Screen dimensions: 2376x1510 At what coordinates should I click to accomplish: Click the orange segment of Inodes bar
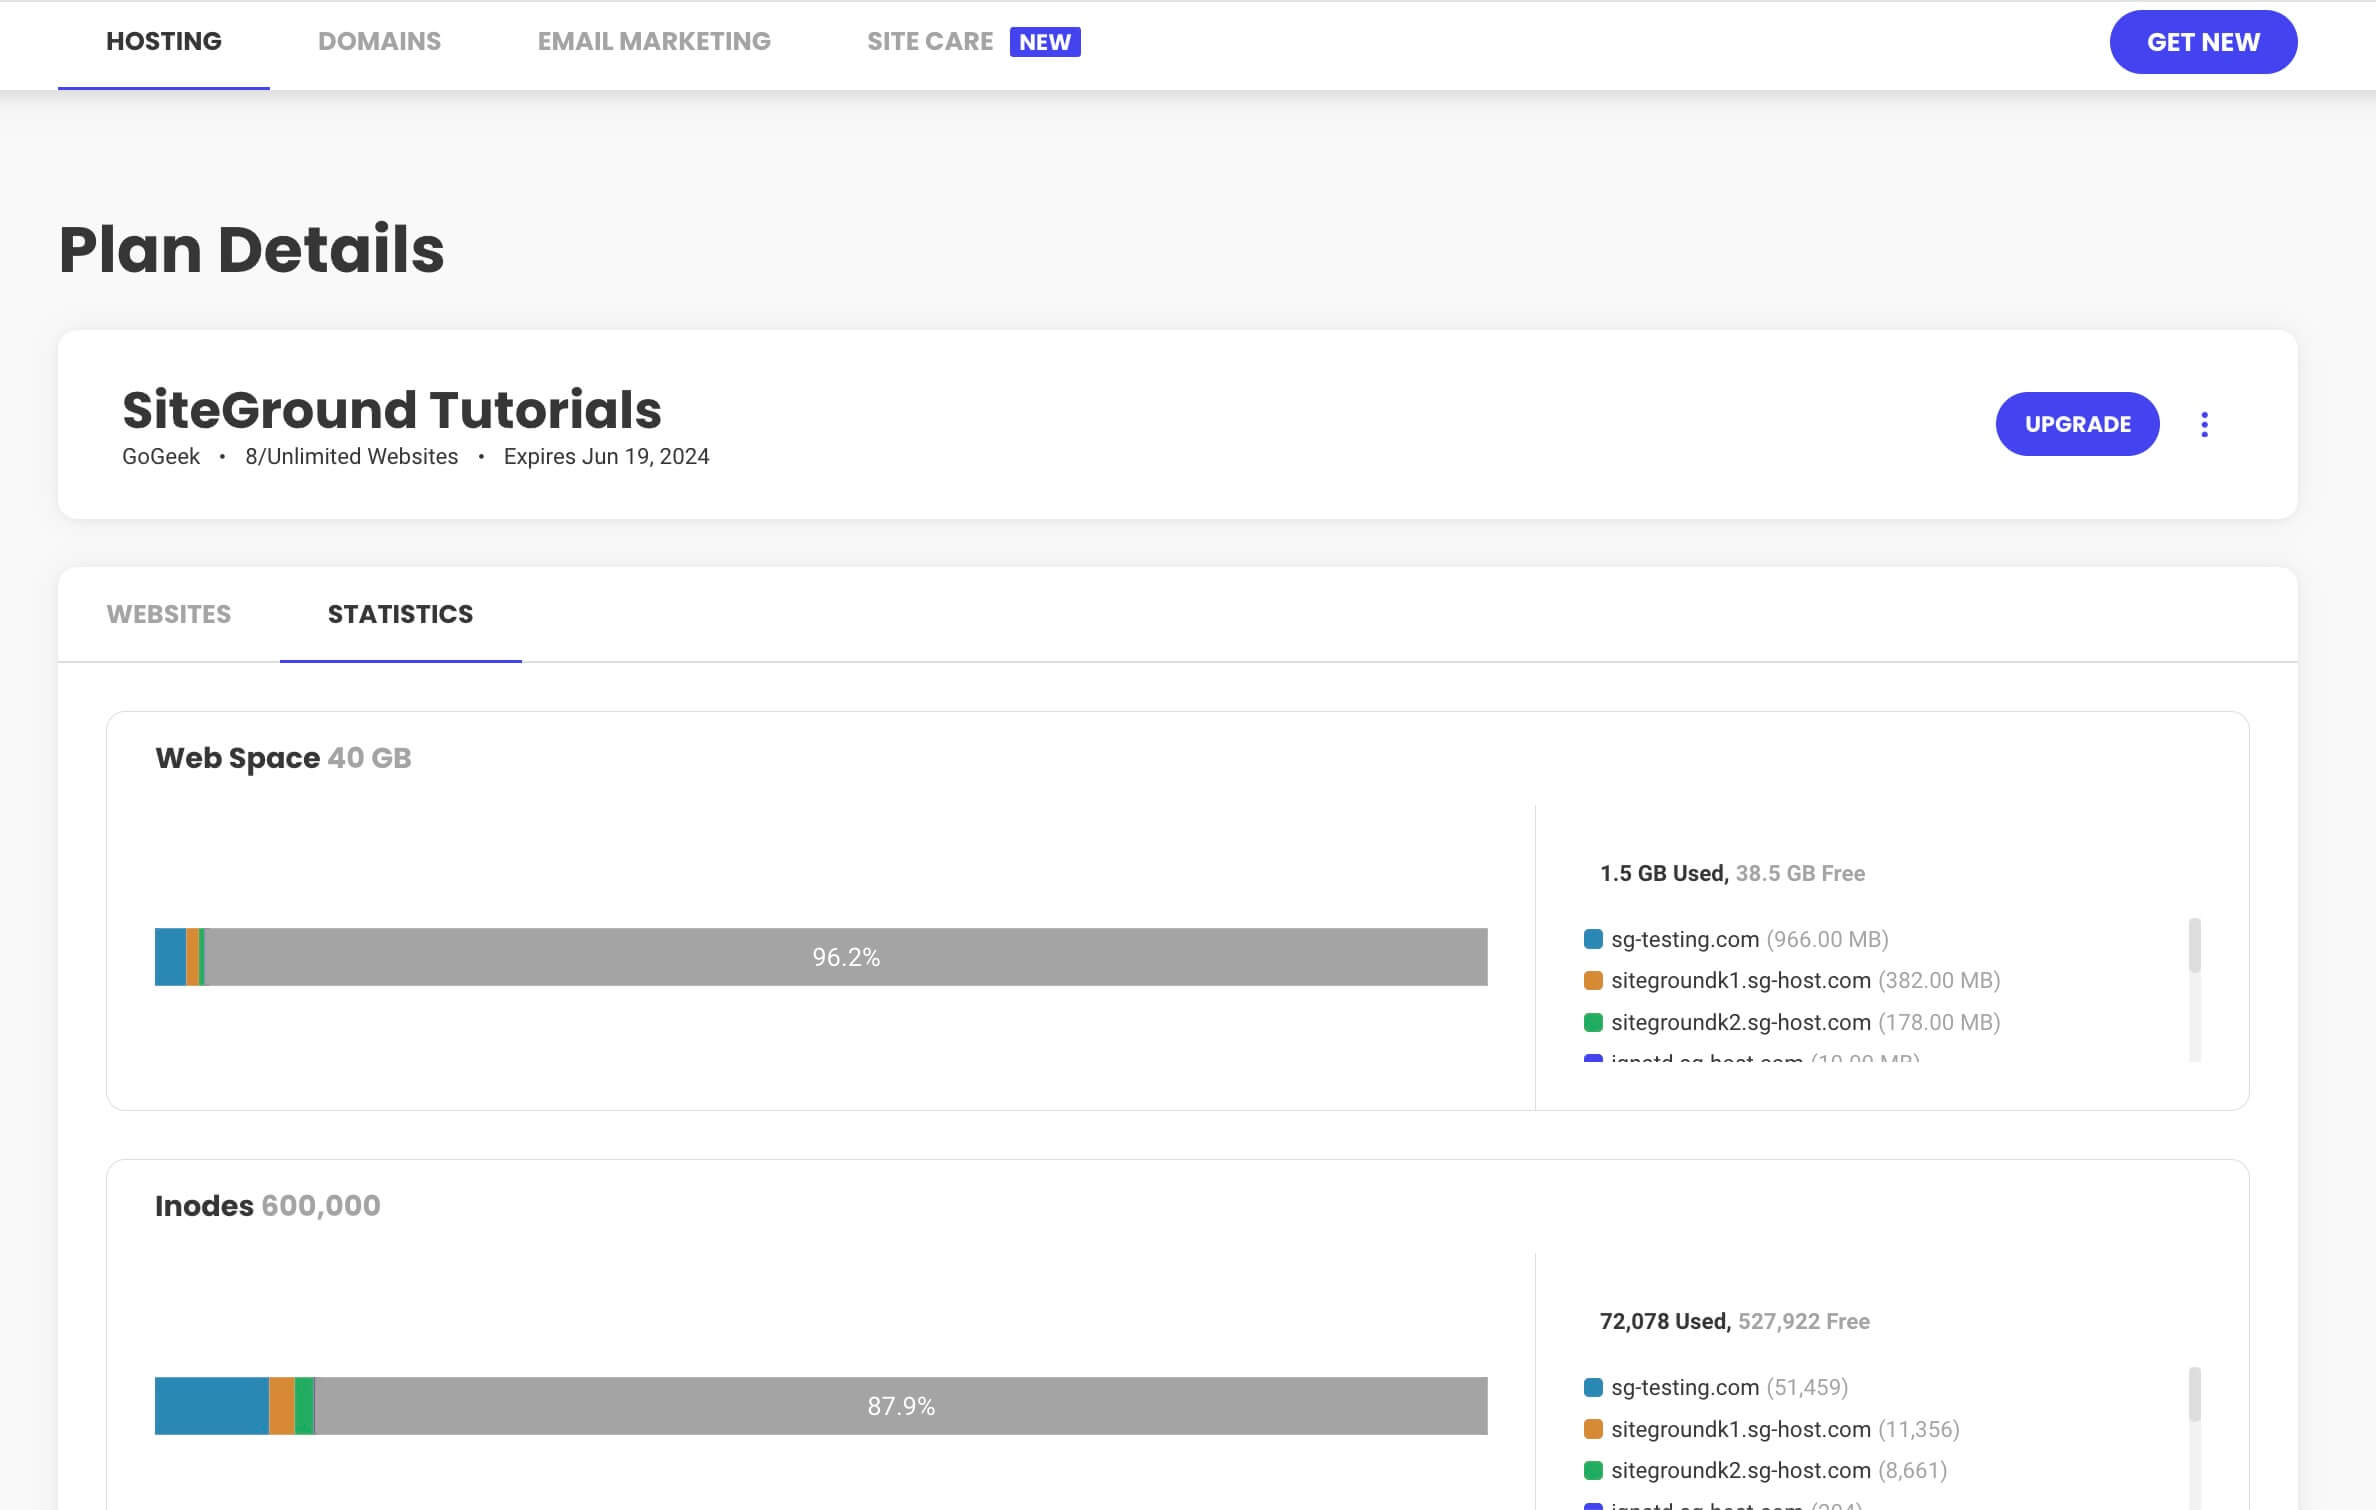click(x=282, y=1406)
